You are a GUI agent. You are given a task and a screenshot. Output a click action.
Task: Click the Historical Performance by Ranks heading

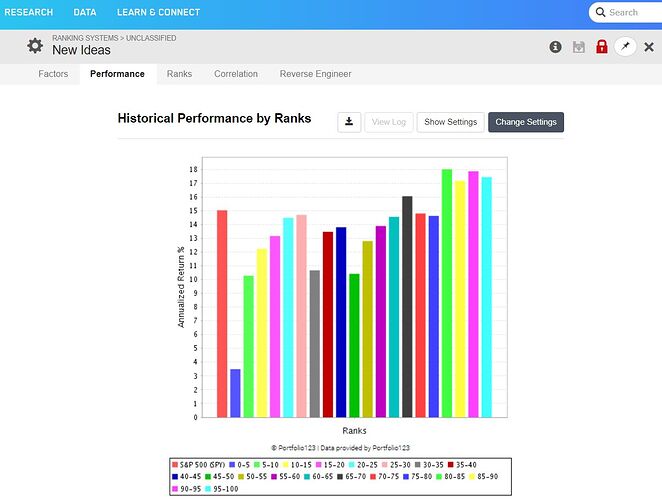click(x=214, y=118)
